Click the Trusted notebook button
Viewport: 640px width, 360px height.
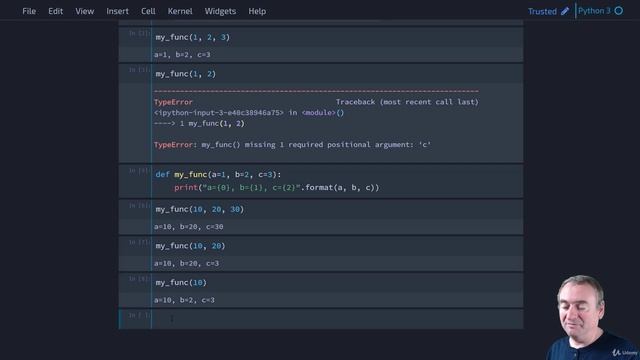click(542, 11)
